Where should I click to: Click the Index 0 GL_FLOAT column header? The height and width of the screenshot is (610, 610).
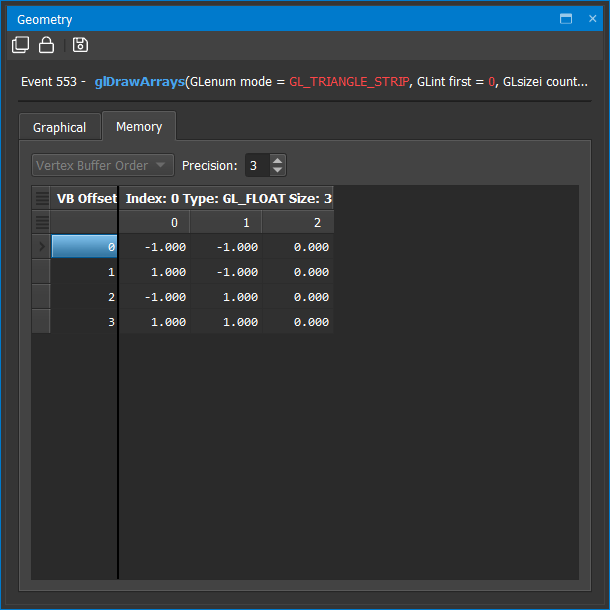point(228,198)
